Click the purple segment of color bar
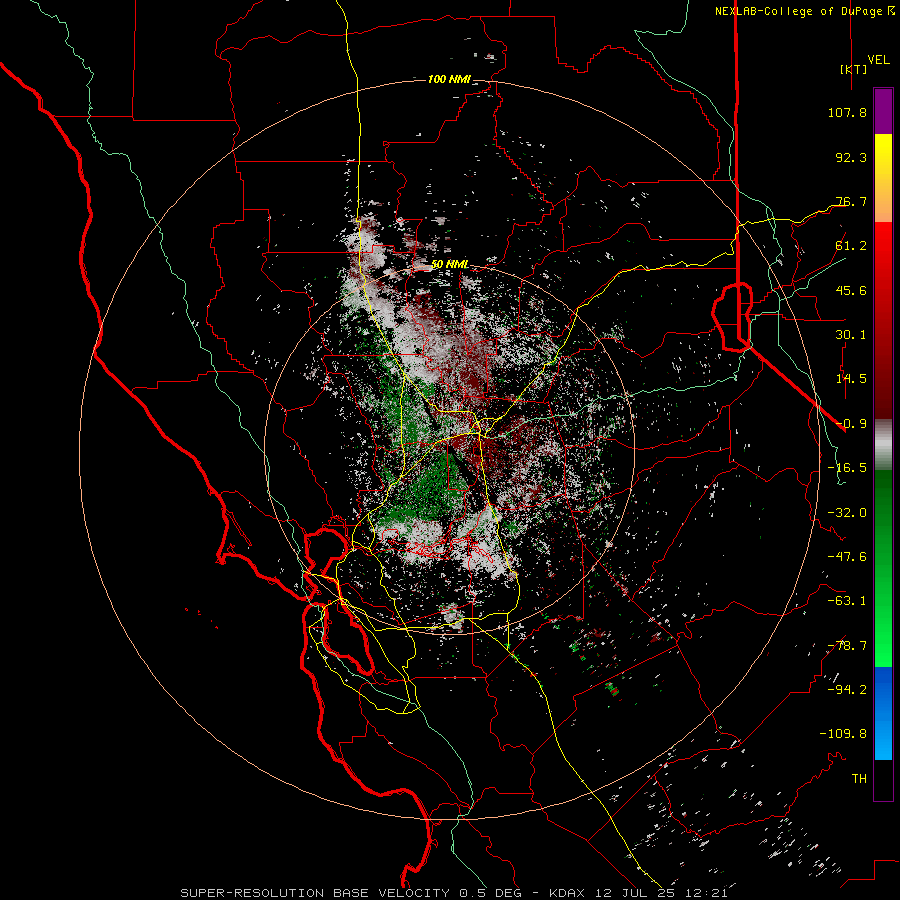 pos(883,111)
